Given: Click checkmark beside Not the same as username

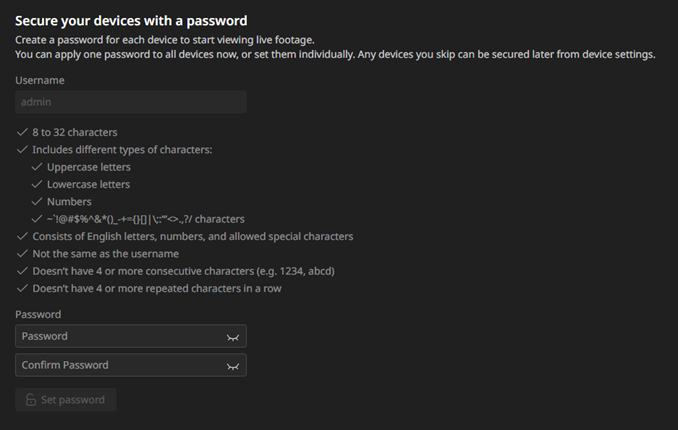Looking at the screenshot, I should [x=22, y=254].
